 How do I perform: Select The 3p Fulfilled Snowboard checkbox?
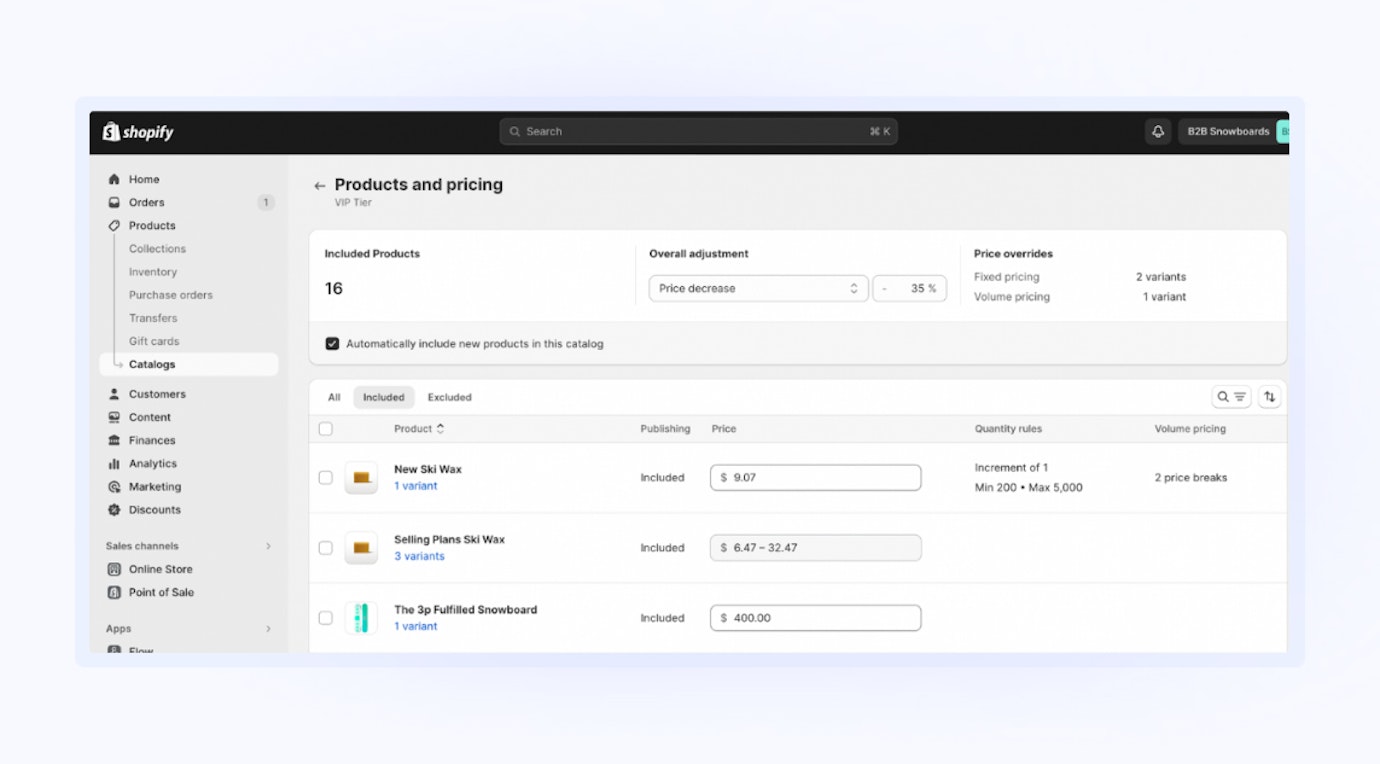(325, 617)
